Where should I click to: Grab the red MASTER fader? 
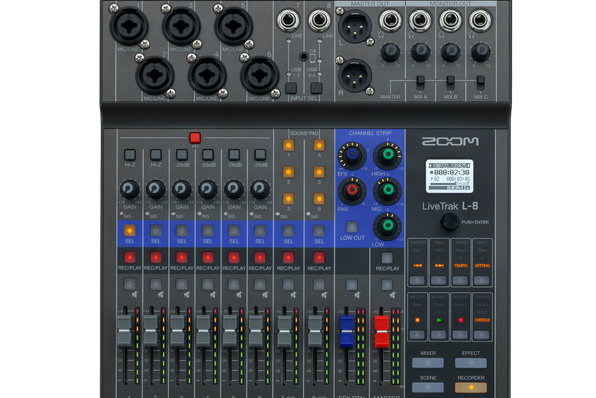(382, 331)
